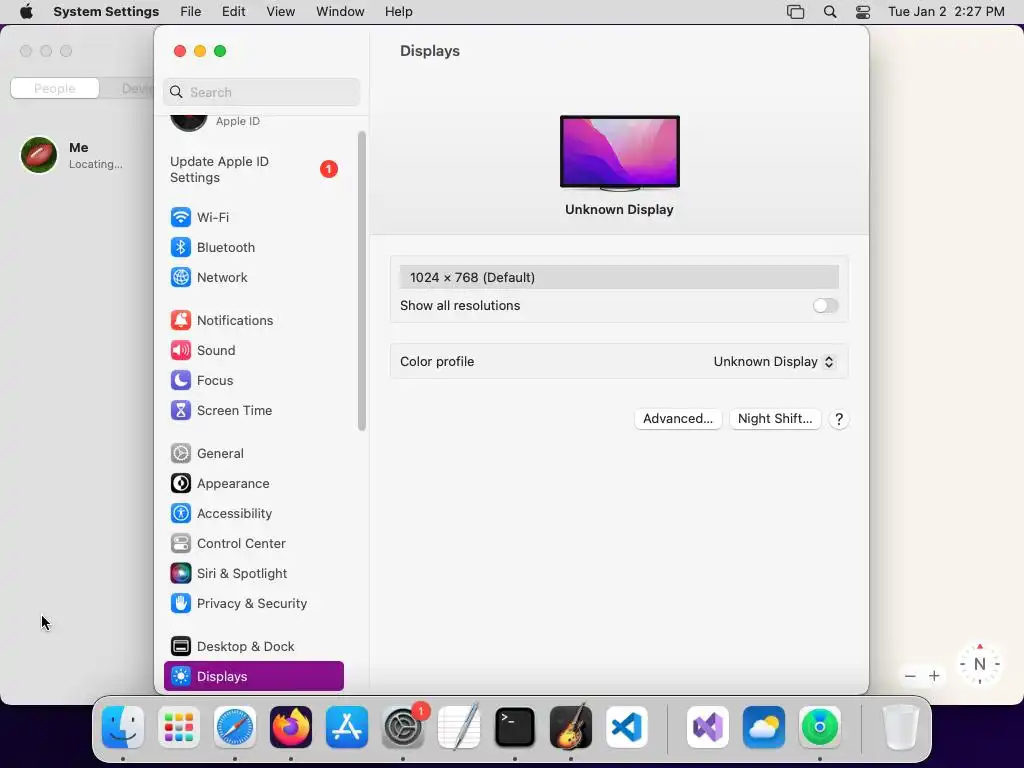Viewport: 1024px width, 768px height.
Task: Click System Settings icon in Dock
Action: (403, 727)
